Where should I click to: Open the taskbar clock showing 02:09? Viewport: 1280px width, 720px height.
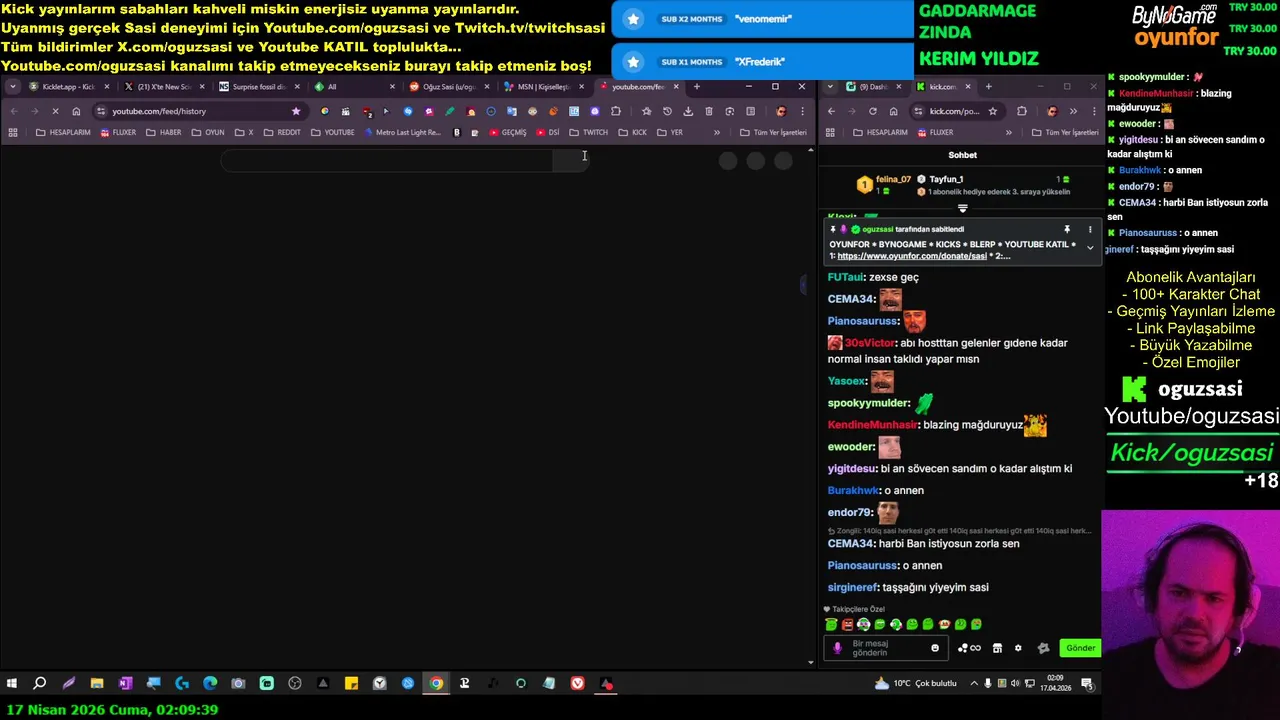coord(1056,684)
